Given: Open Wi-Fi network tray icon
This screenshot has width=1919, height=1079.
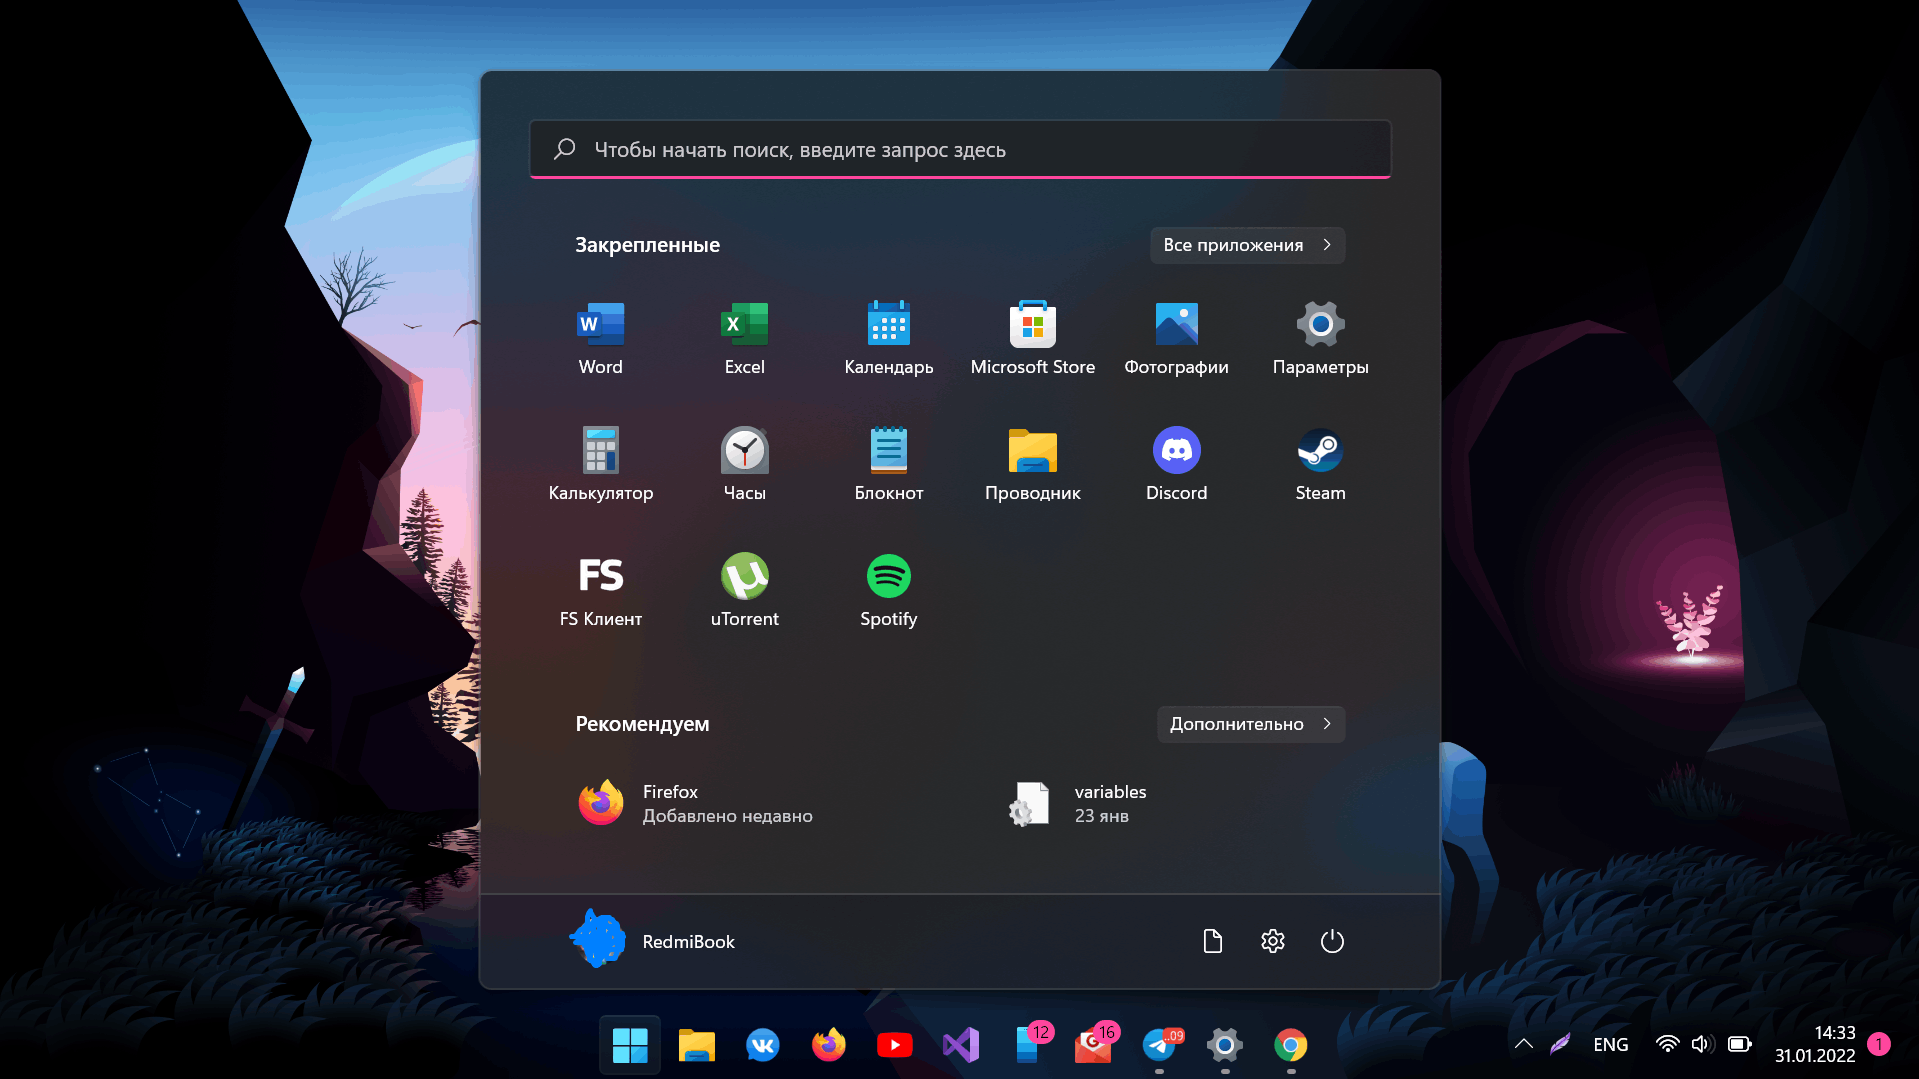Looking at the screenshot, I should [x=1667, y=1044].
